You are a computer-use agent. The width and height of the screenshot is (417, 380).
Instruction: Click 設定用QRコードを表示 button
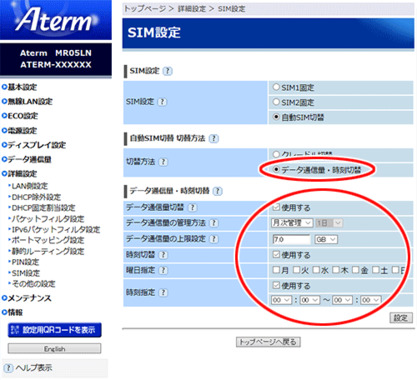tap(55, 330)
